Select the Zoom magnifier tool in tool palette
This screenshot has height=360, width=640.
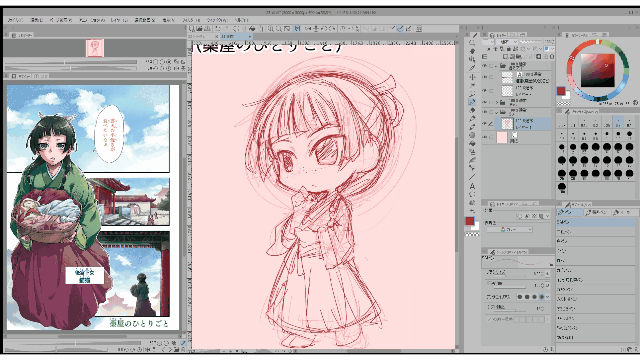472,43
